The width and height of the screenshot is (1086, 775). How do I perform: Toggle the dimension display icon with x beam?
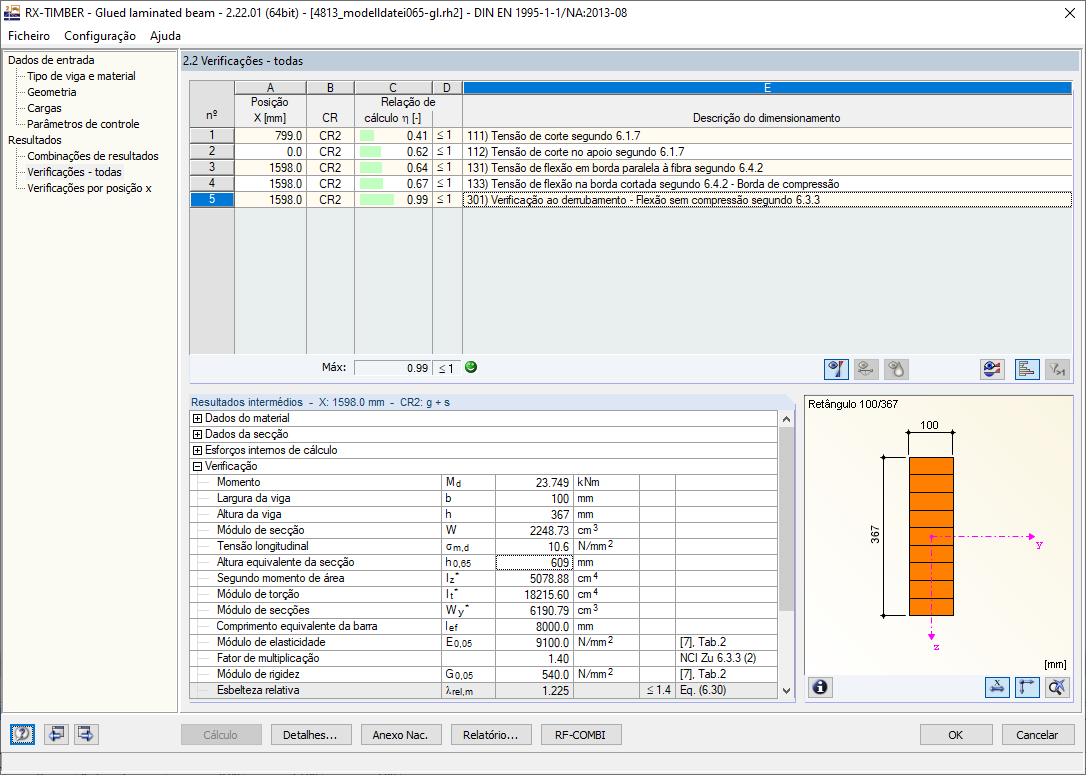click(997, 687)
